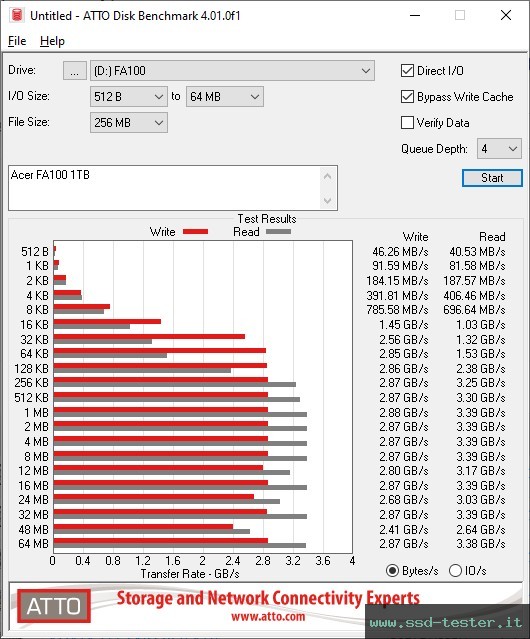The width and height of the screenshot is (530, 639).
Task: Open the File Size dropdown 256 MB
Action: (129, 123)
